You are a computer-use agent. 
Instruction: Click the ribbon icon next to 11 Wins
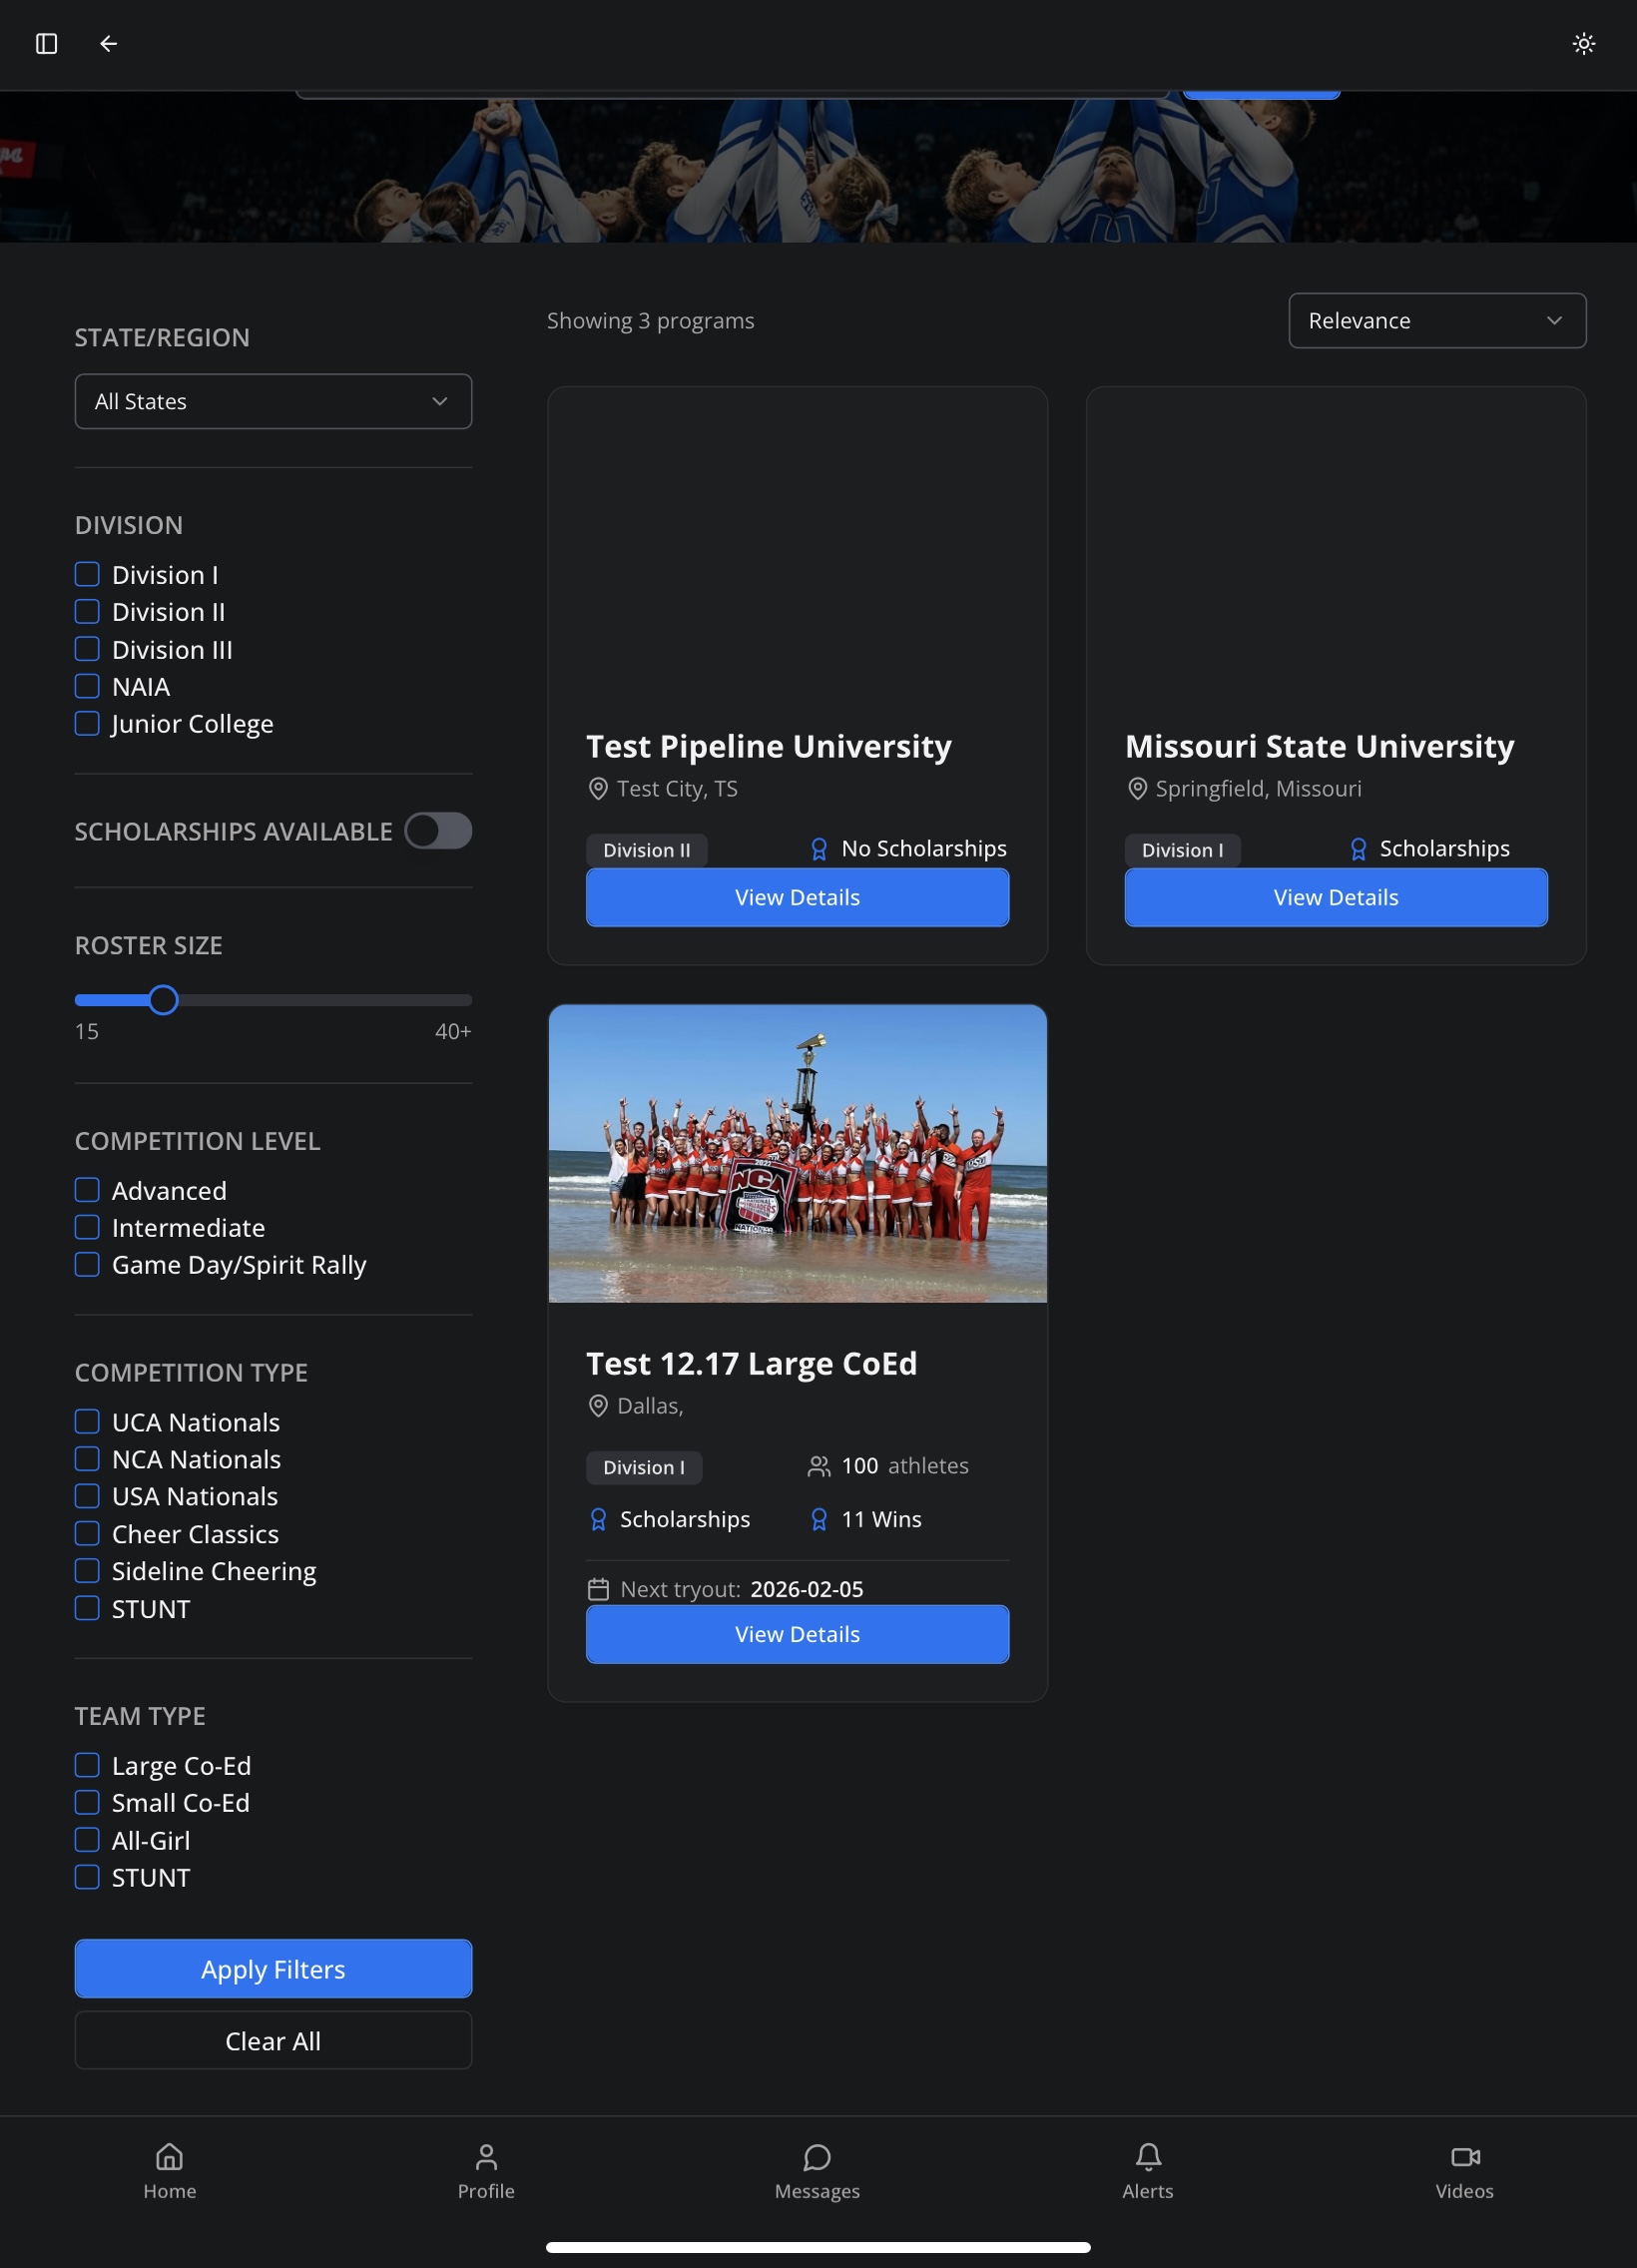click(x=819, y=1519)
